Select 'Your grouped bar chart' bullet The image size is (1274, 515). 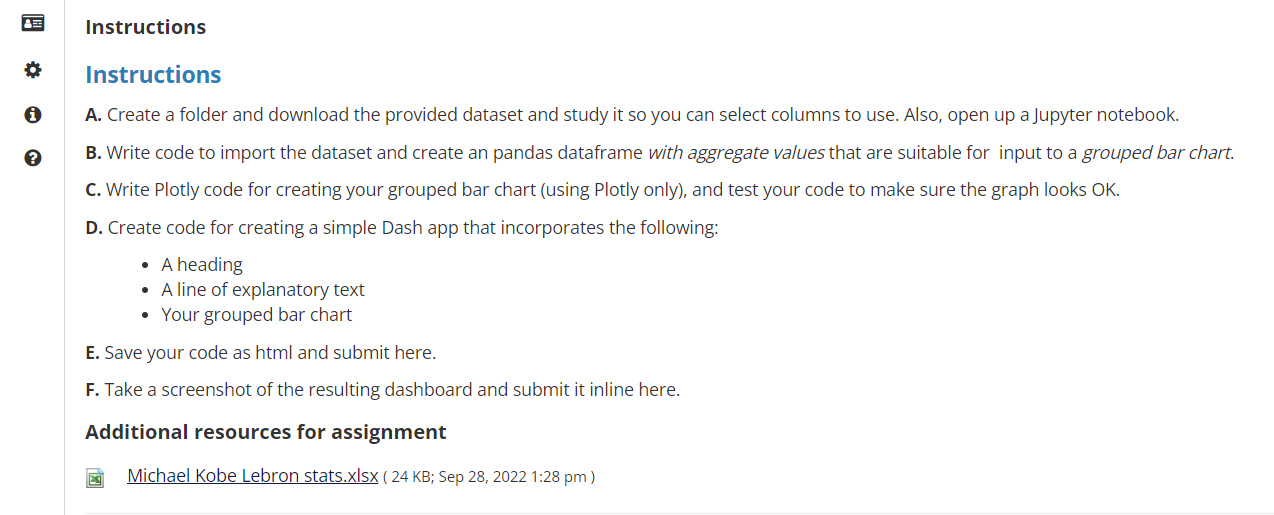256,315
